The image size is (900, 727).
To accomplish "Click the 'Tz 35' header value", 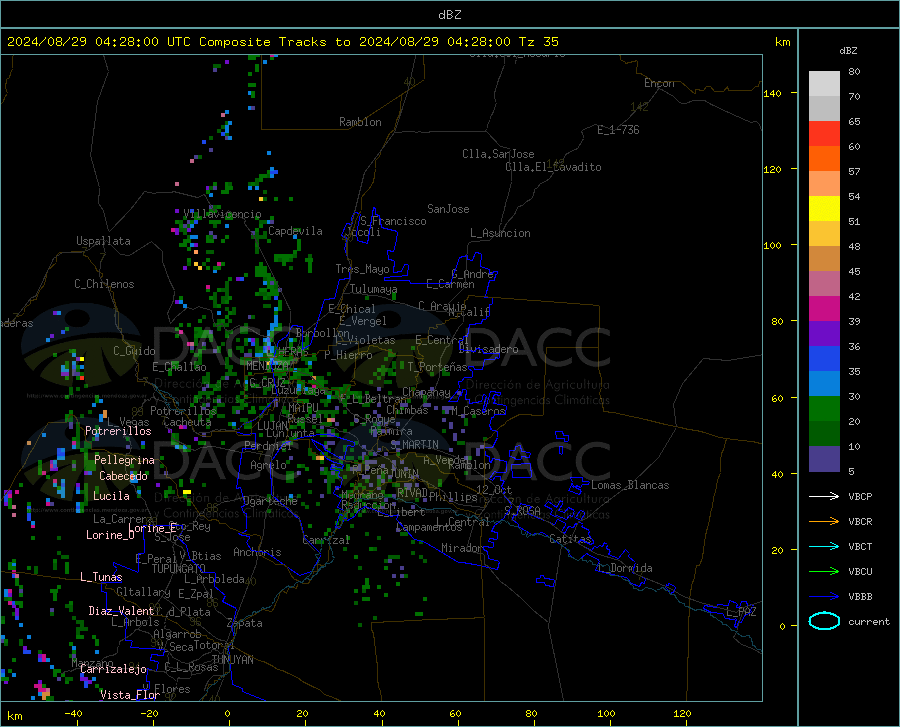I will pos(538,42).
